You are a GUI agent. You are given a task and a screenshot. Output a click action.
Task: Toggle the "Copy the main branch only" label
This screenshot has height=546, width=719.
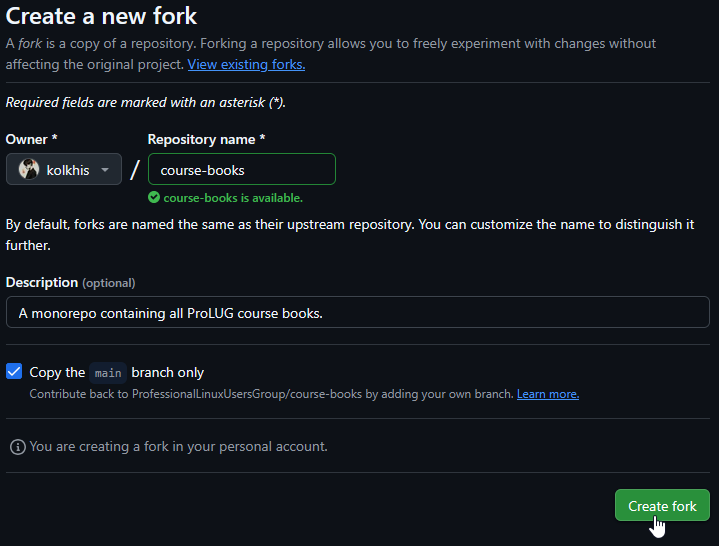pos(116,373)
